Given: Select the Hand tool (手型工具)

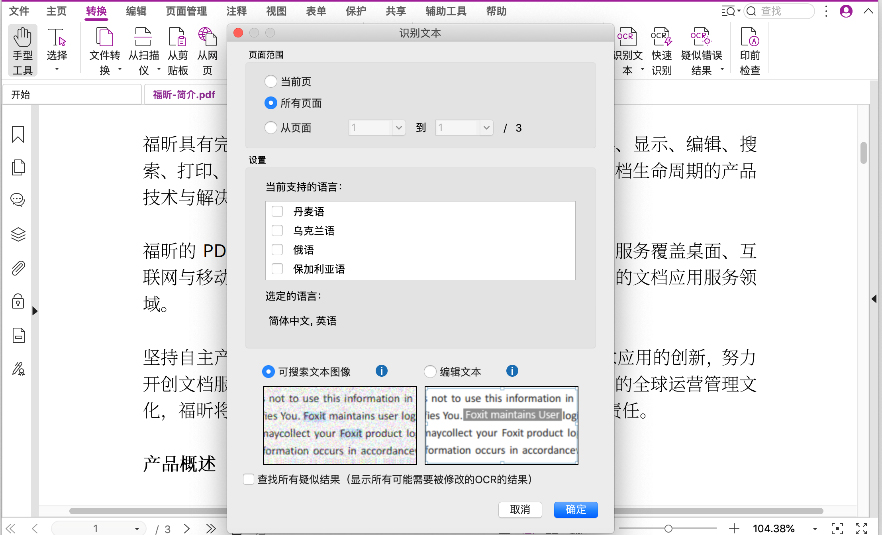Looking at the screenshot, I should [x=22, y=50].
